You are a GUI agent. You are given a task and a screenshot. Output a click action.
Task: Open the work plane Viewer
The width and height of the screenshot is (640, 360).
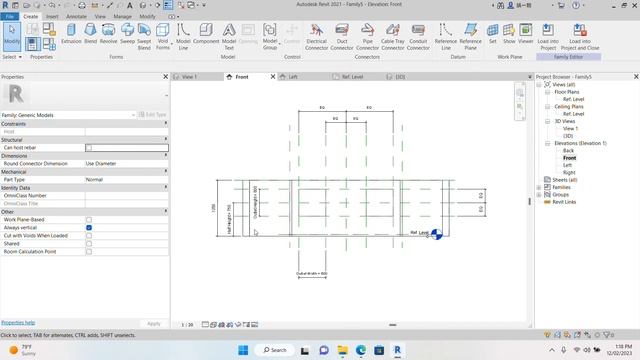coord(526,33)
